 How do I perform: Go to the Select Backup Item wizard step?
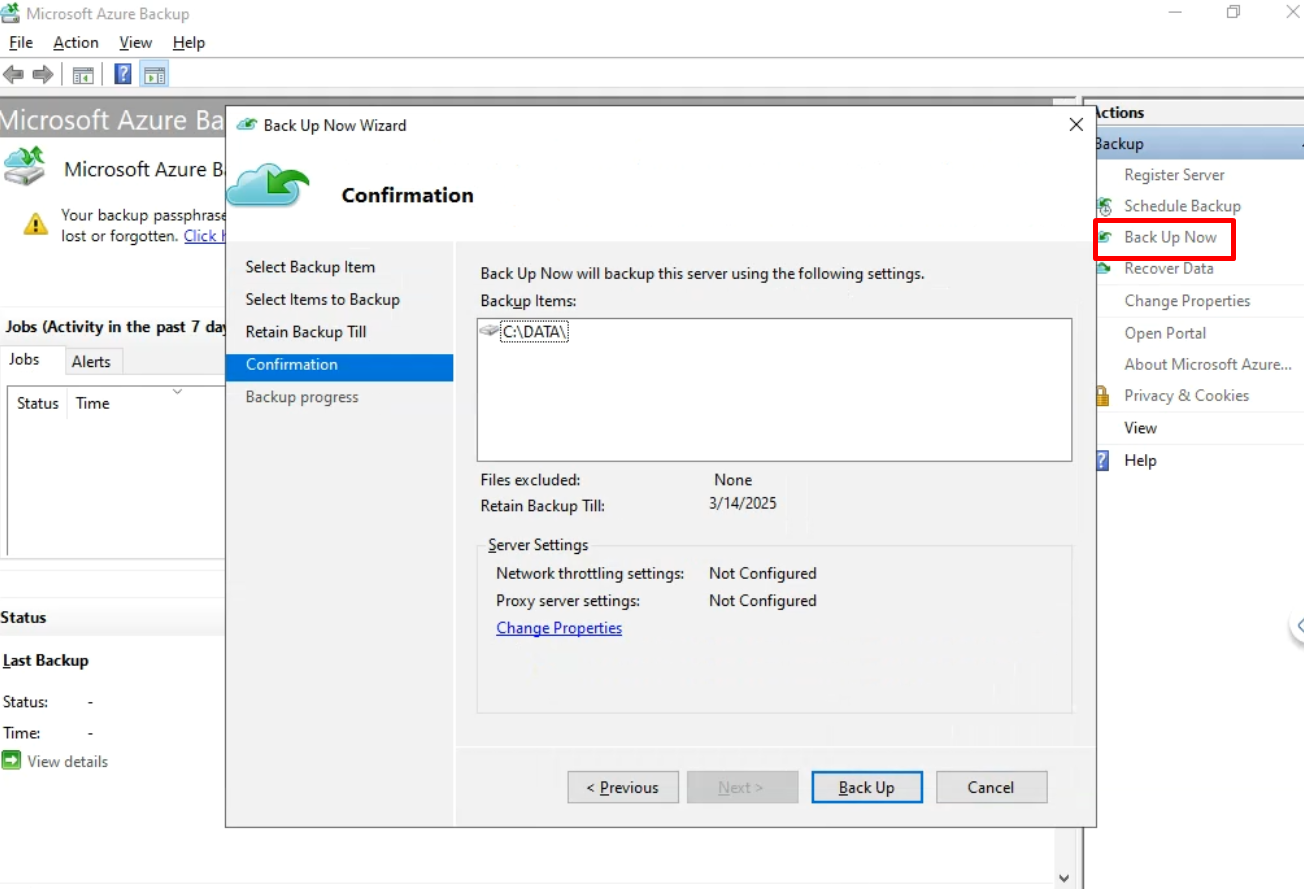(x=310, y=267)
